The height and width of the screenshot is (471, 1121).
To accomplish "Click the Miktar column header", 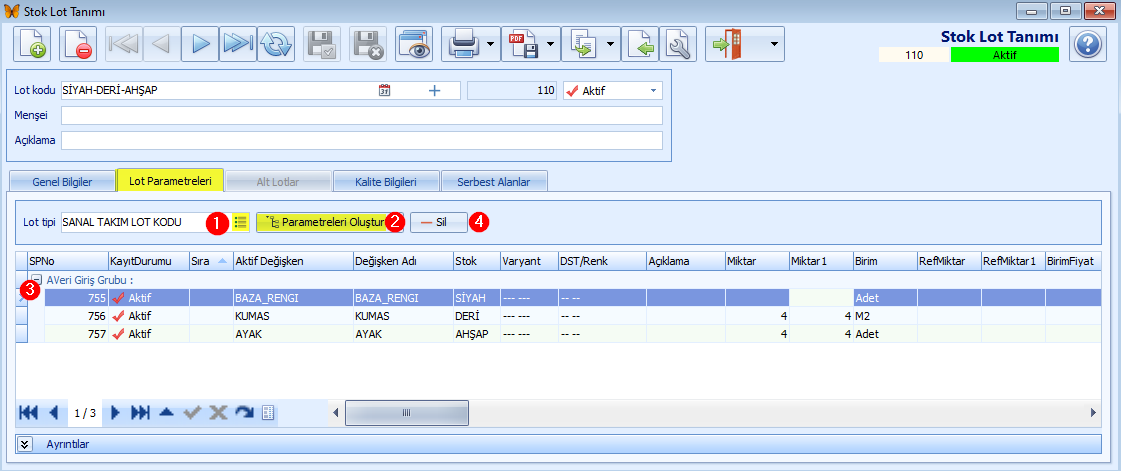I will coord(757,261).
